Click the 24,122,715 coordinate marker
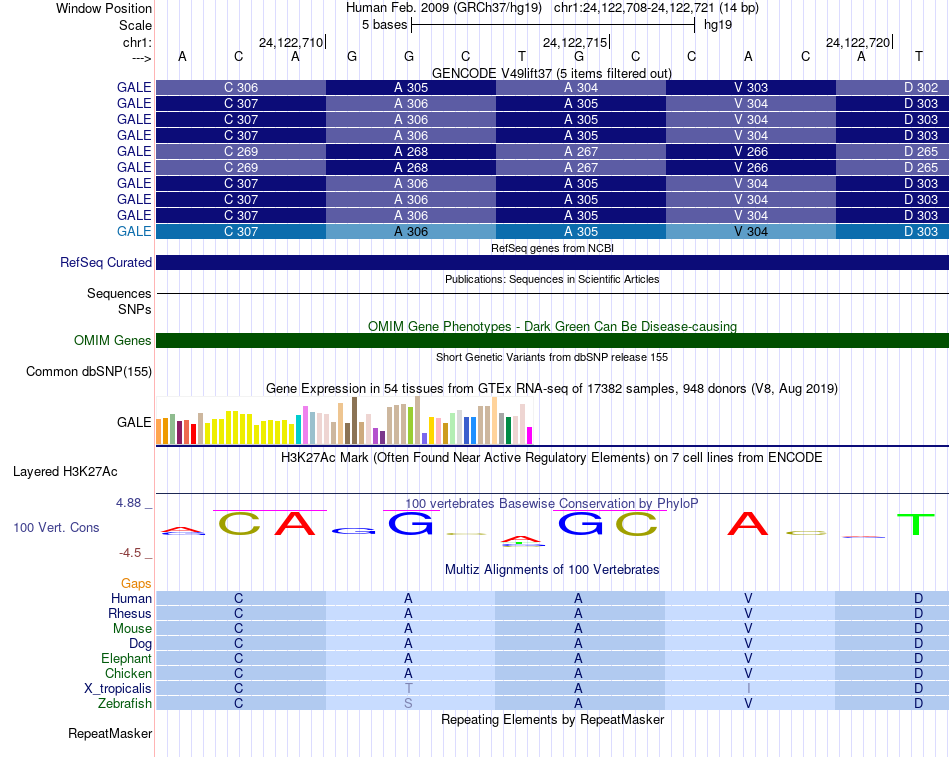This screenshot has height=757, width=950. pos(575,42)
